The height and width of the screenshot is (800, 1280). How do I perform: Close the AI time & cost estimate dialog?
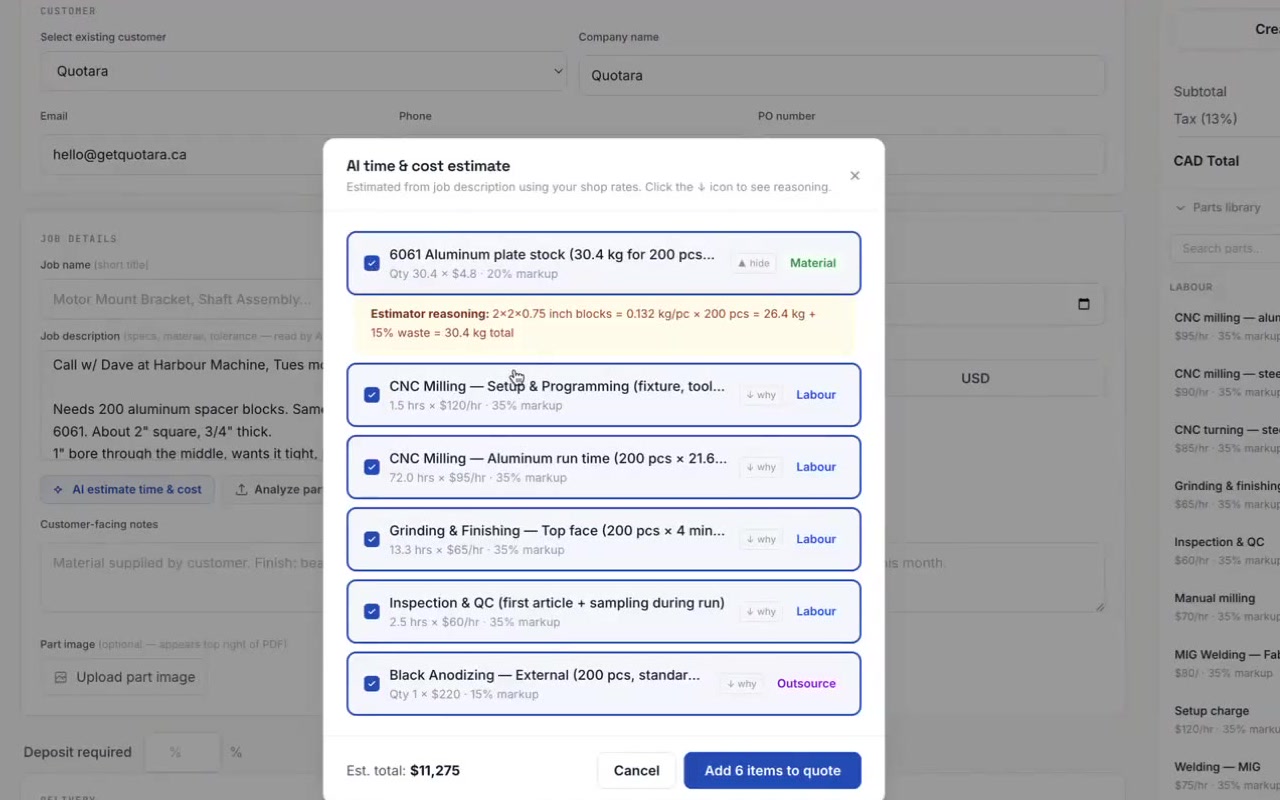pos(854,176)
